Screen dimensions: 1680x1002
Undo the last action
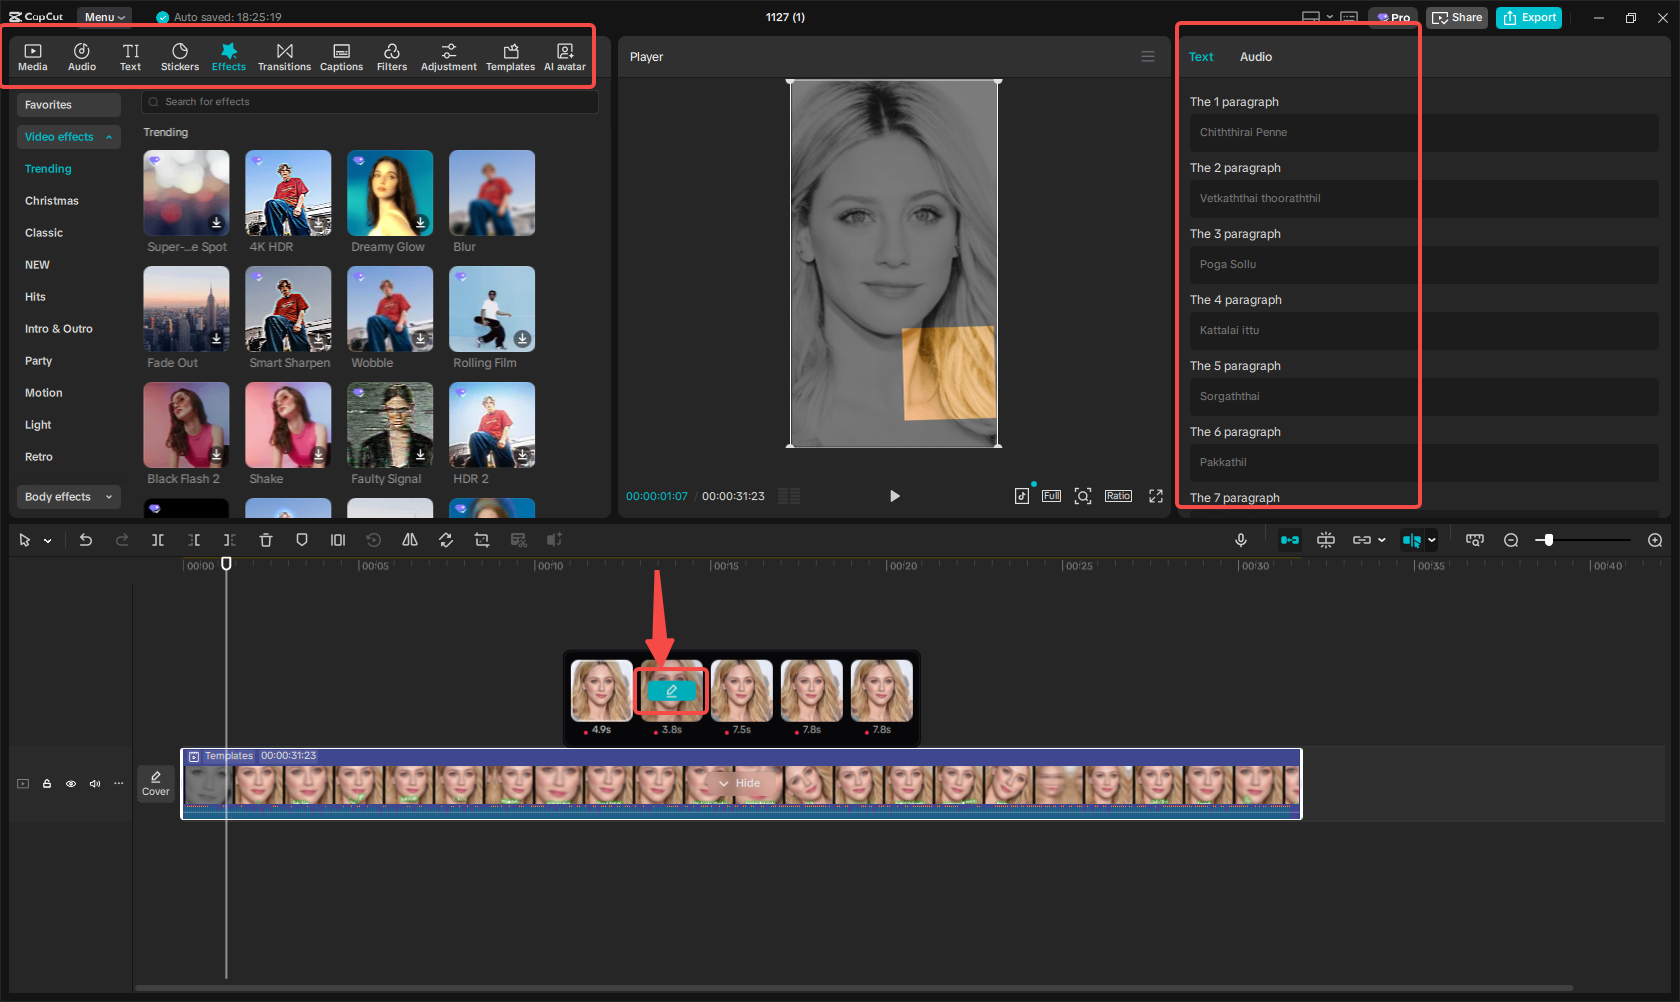coord(86,539)
